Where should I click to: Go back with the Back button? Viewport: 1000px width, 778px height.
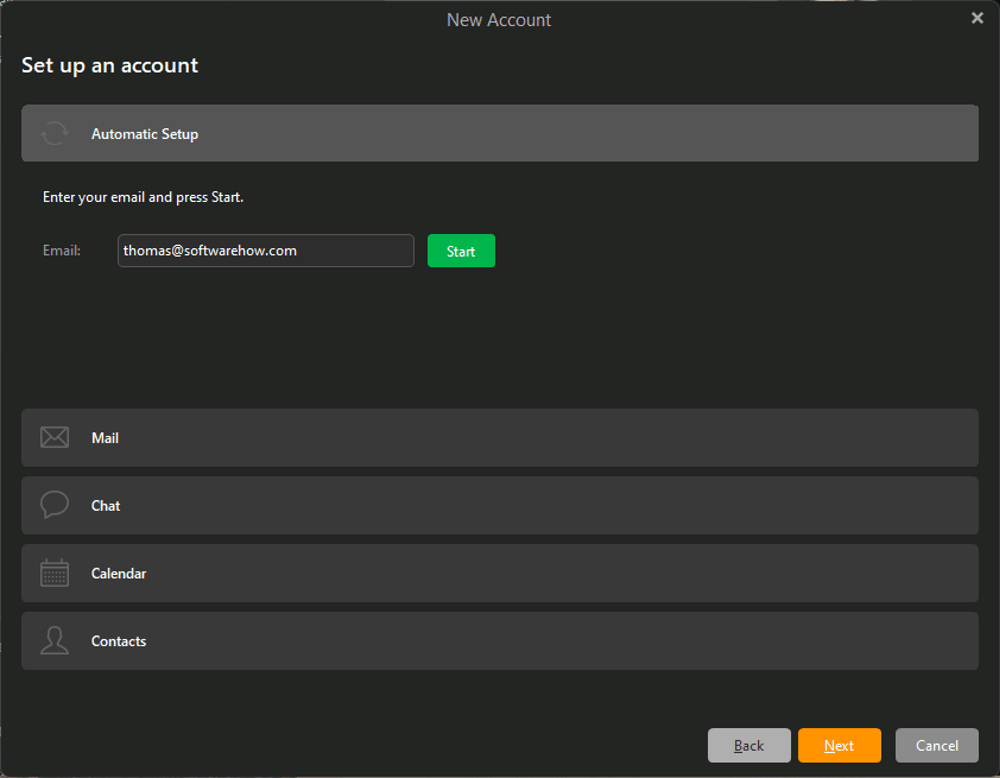(x=749, y=746)
